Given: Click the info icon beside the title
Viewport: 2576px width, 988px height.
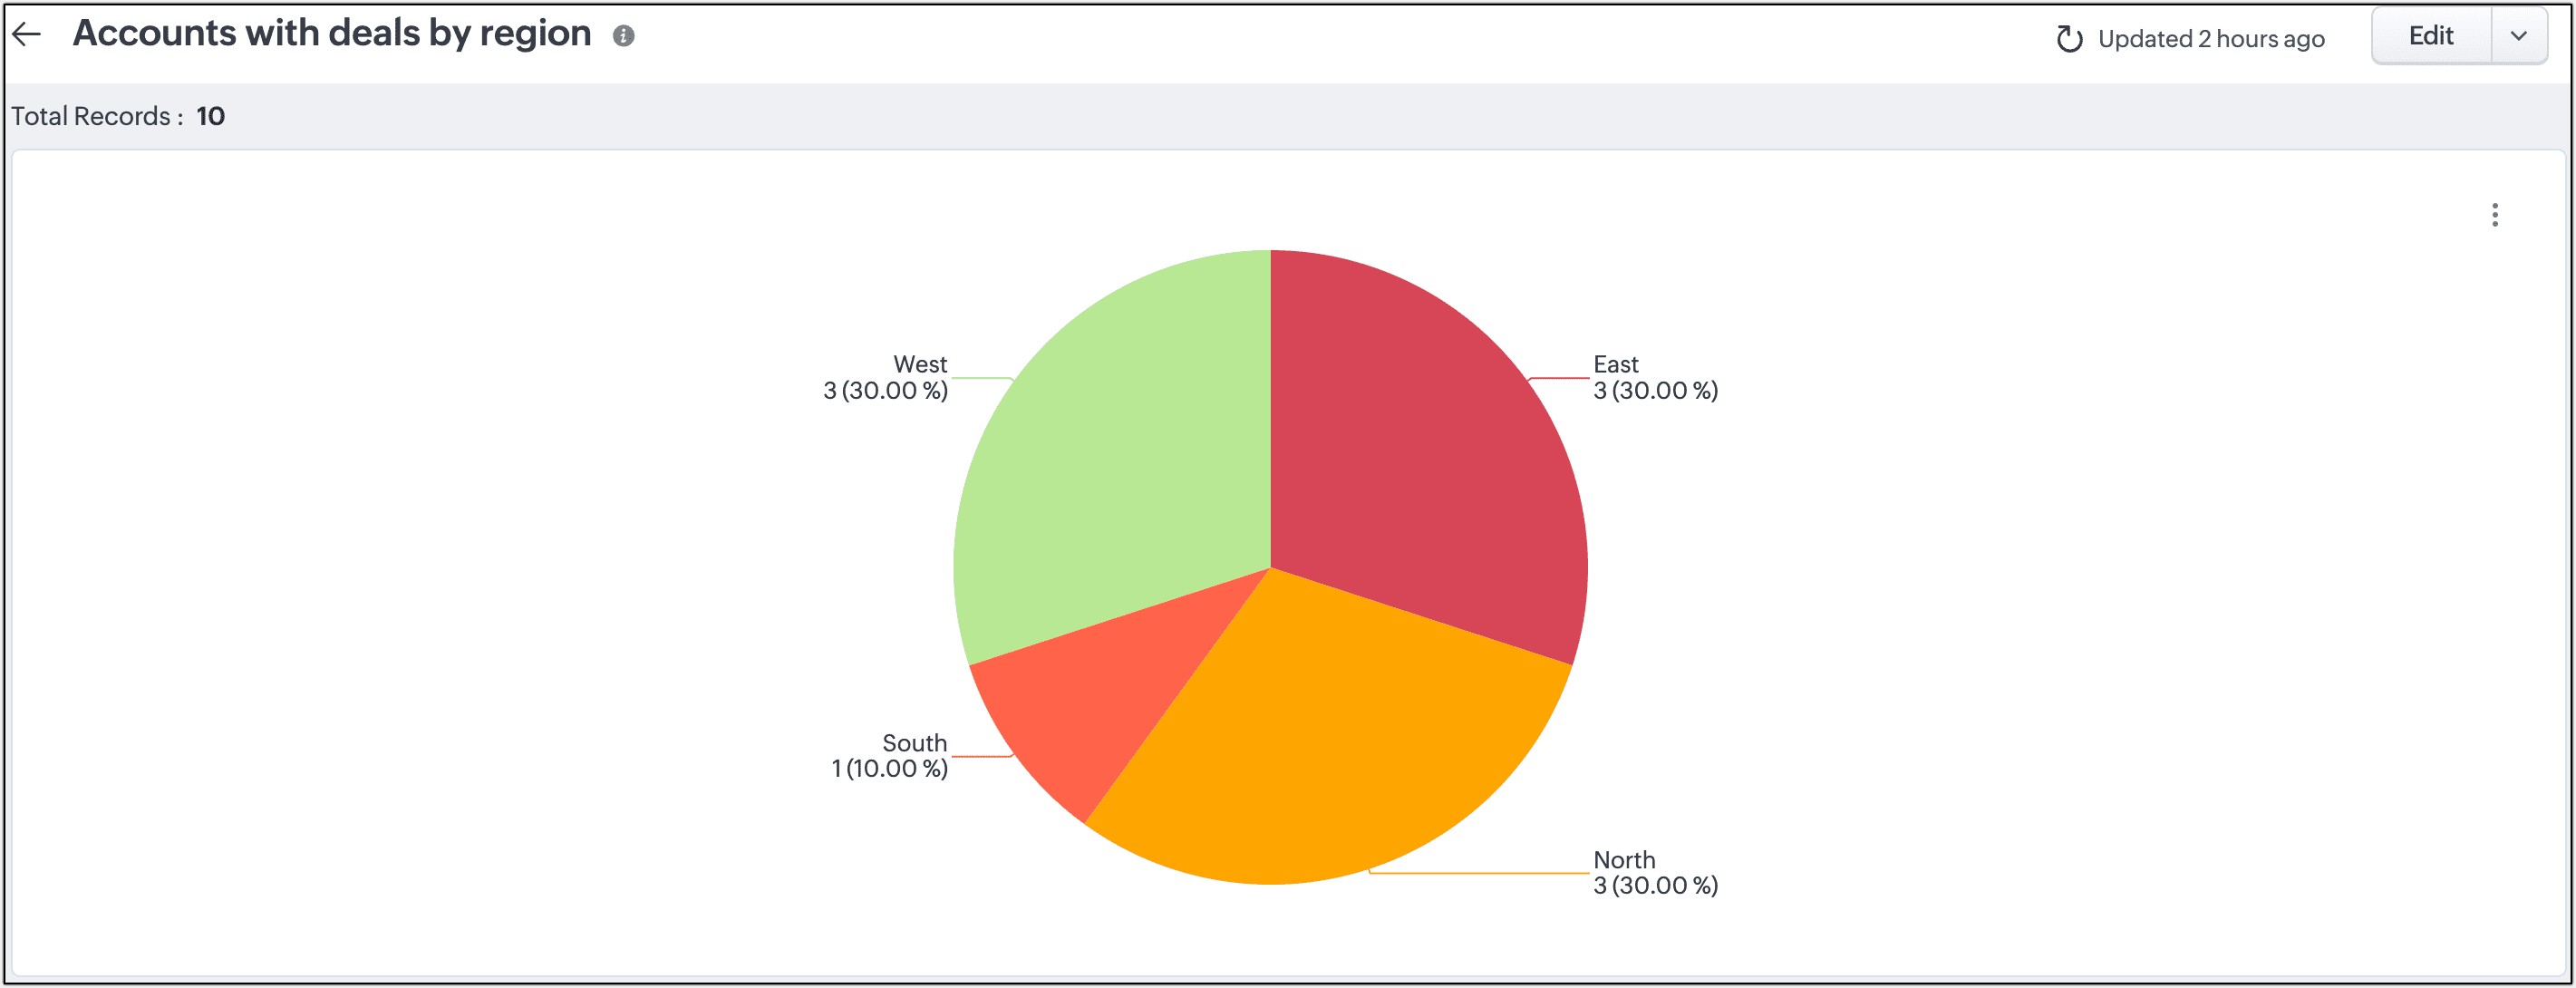Looking at the screenshot, I should coord(623,37).
